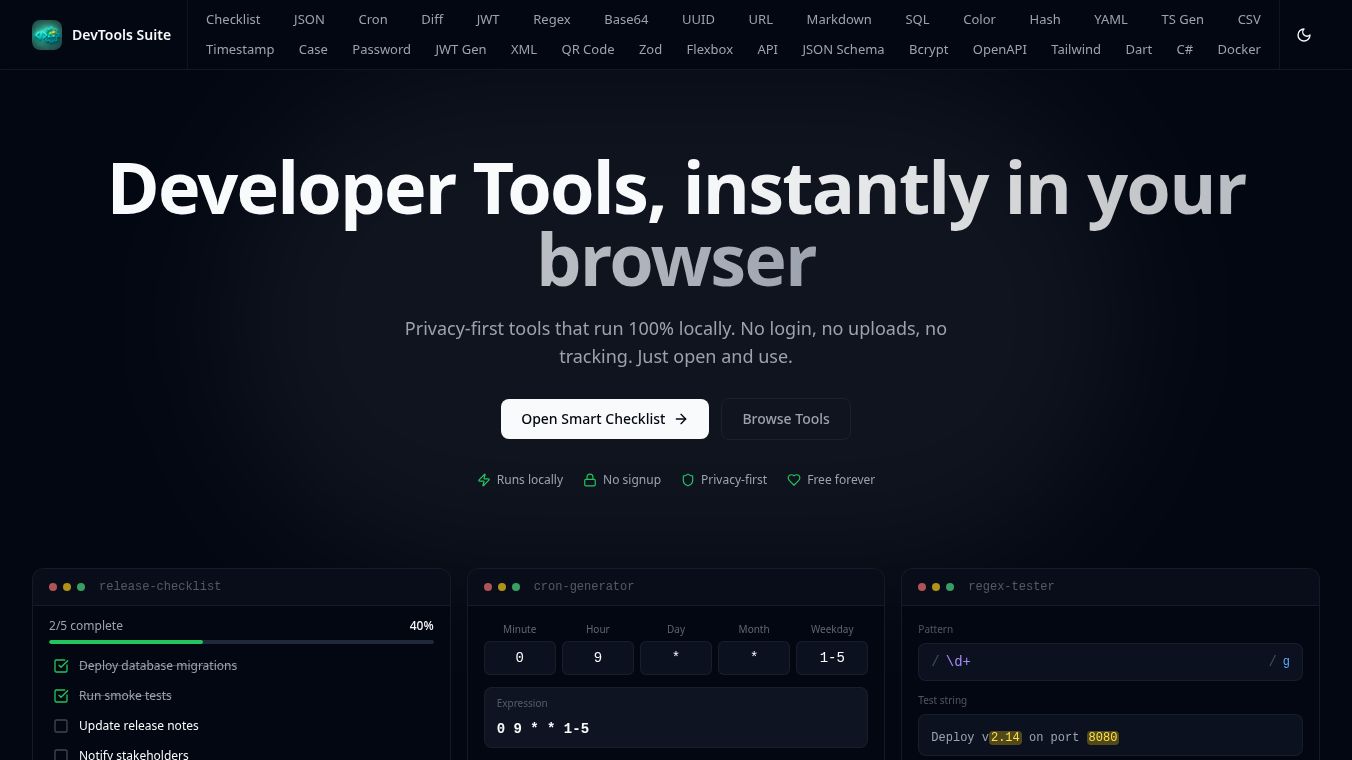1352x760 pixels.
Task: Go to Markdown tool
Action: 839,19
